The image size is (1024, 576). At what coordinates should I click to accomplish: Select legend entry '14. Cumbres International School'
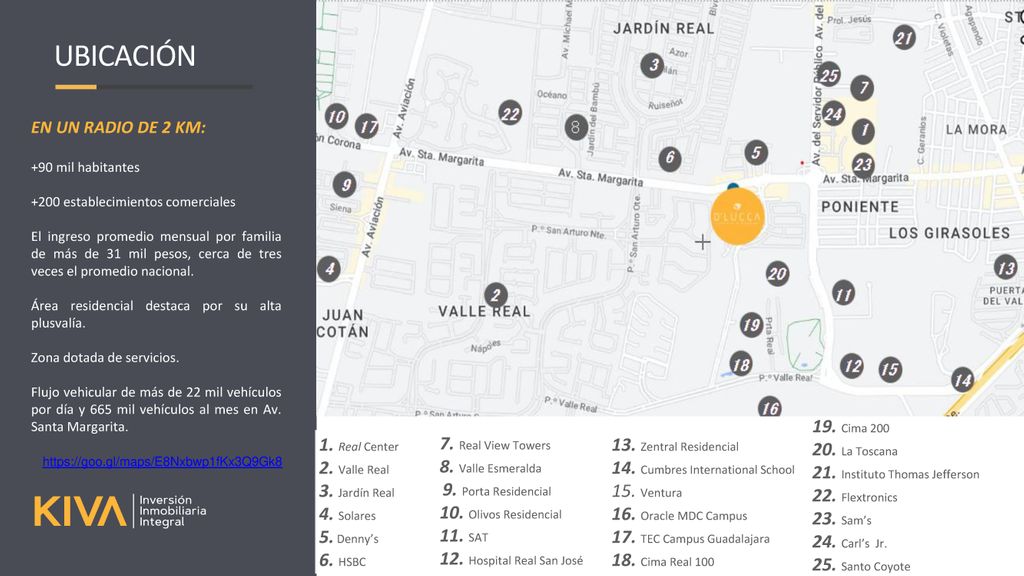tap(703, 469)
